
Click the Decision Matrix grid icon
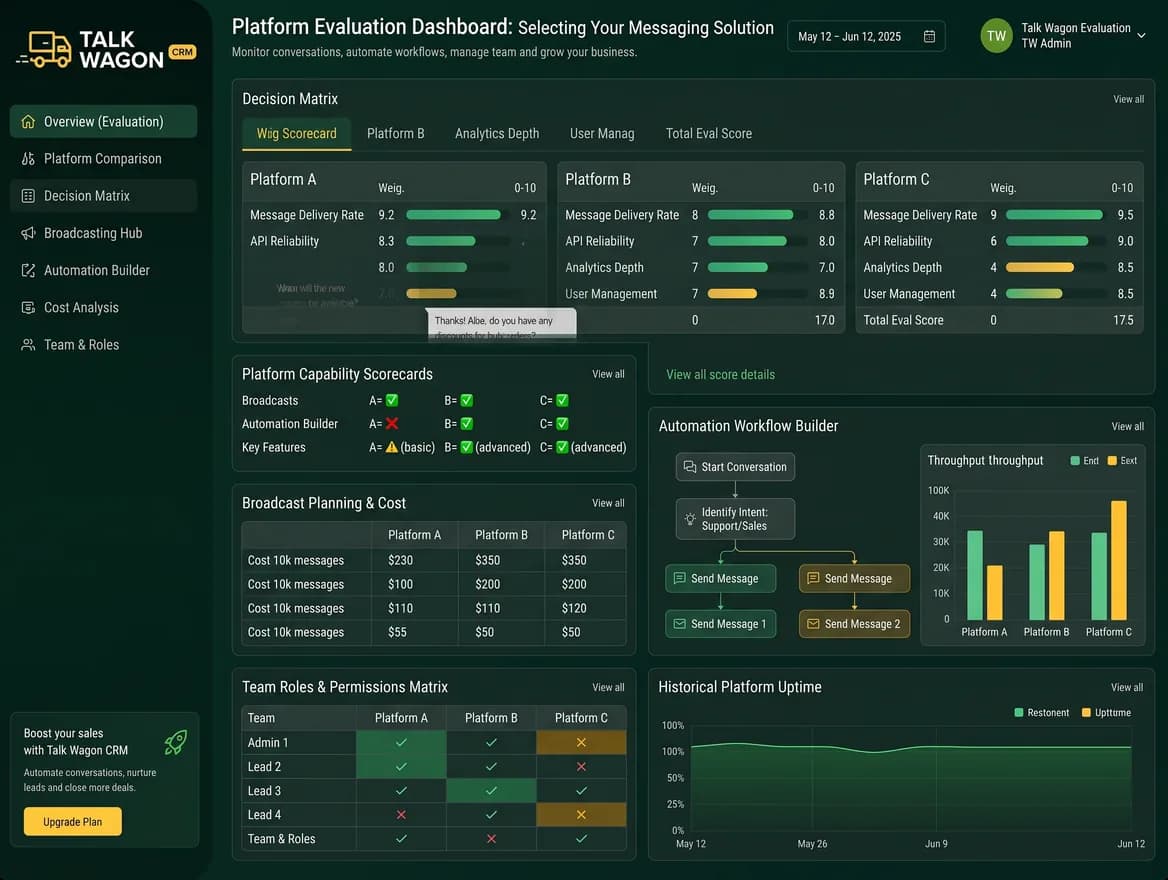(x=28, y=196)
